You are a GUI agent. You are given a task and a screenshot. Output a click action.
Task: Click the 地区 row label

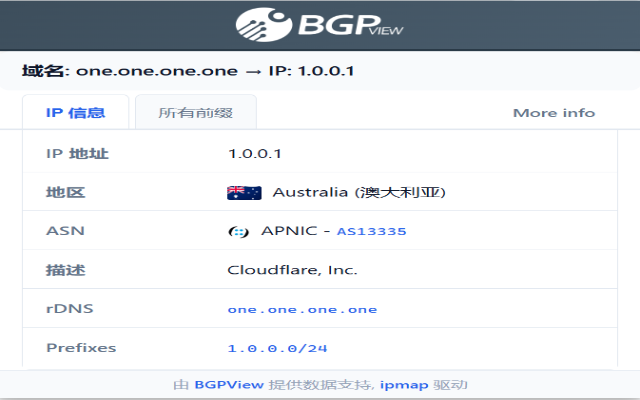65,192
